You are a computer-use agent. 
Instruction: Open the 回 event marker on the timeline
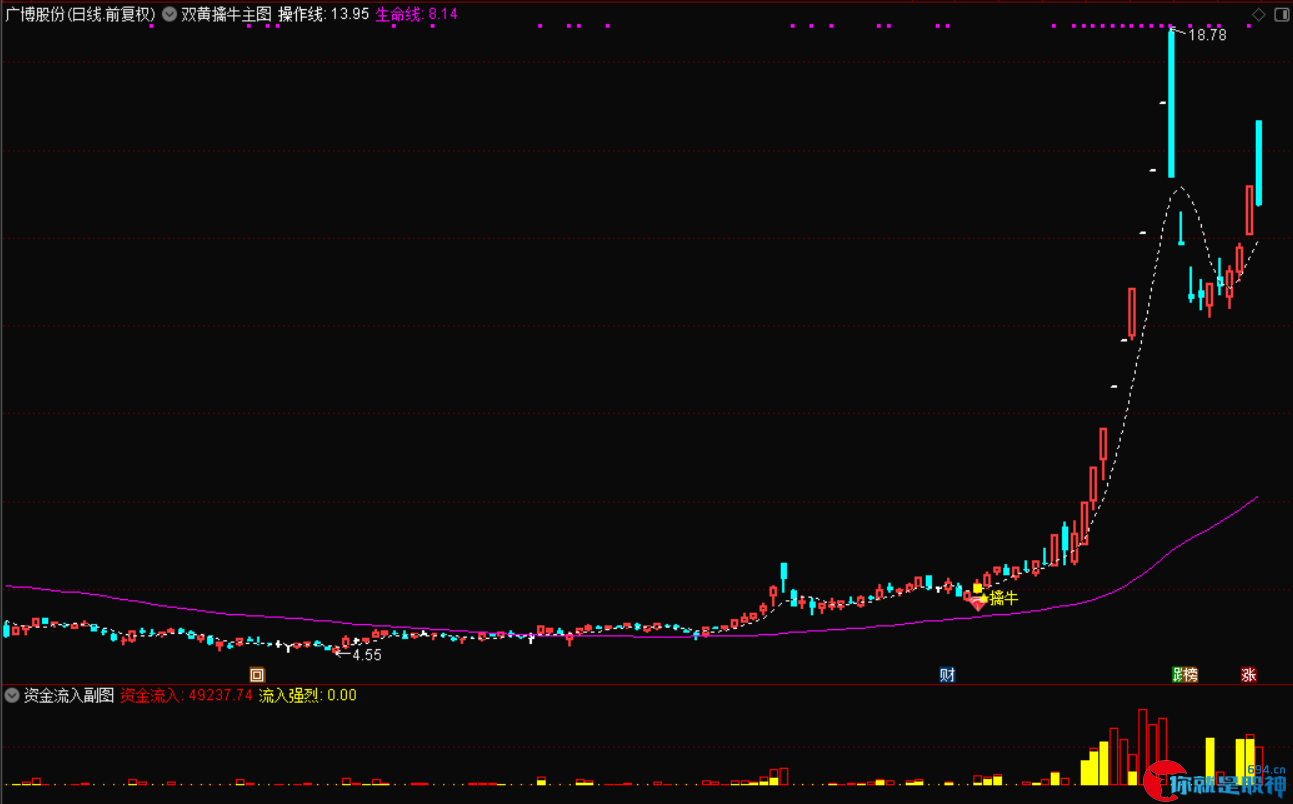(257, 675)
